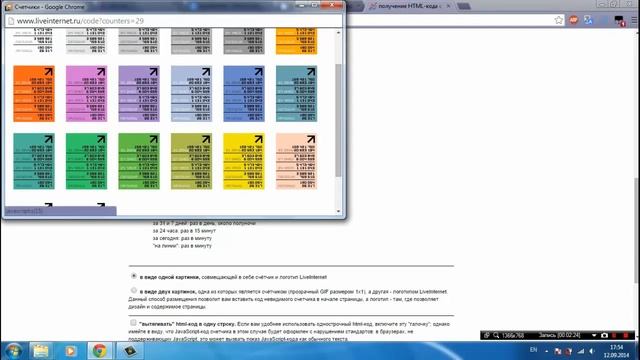Open the Windows Start menu

(x=14, y=351)
